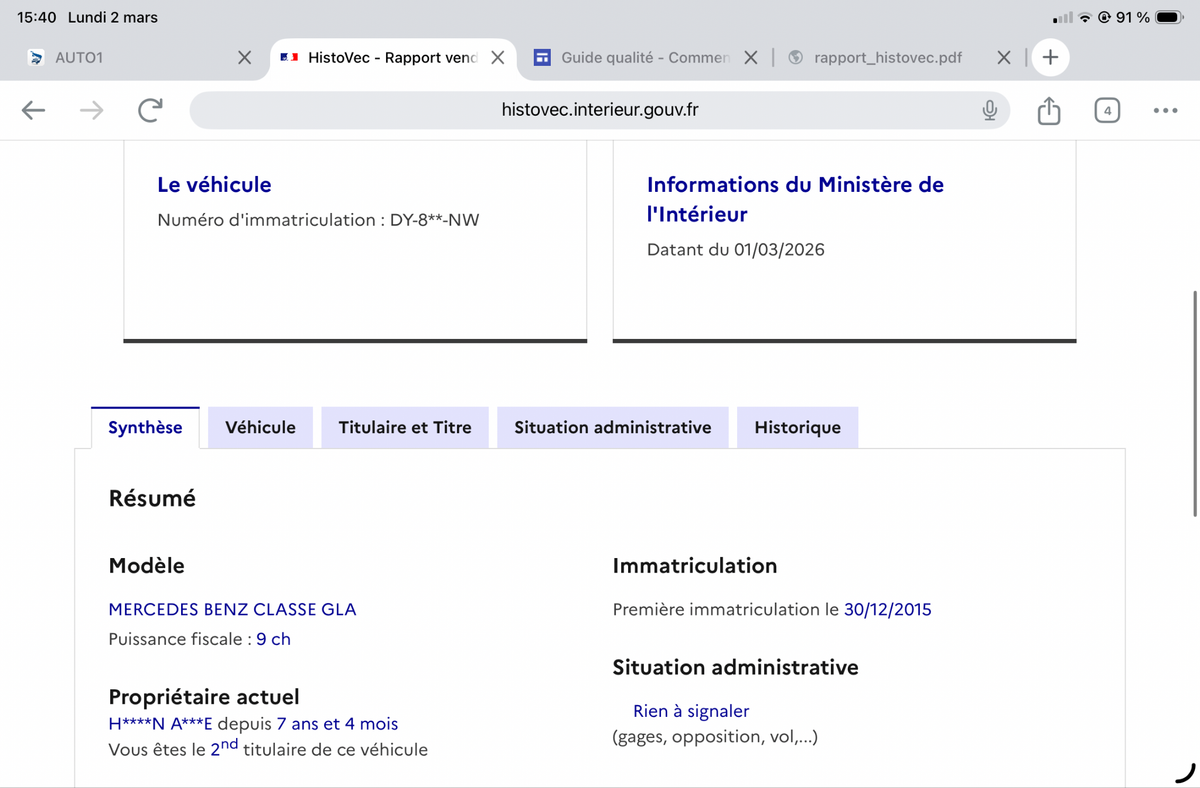Select the Synthèse tab
Viewport: 1200px width, 788px height.
(x=145, y=427)
